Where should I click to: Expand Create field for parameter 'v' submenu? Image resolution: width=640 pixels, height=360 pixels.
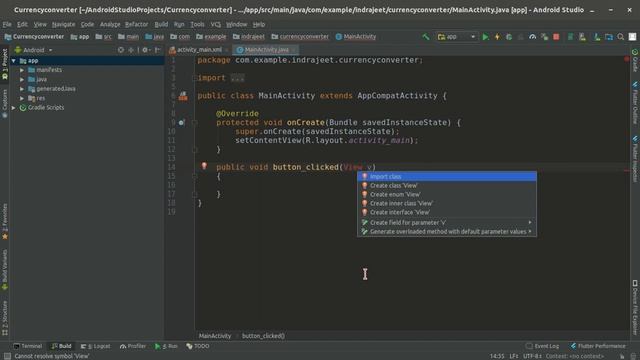pos(447,222)
